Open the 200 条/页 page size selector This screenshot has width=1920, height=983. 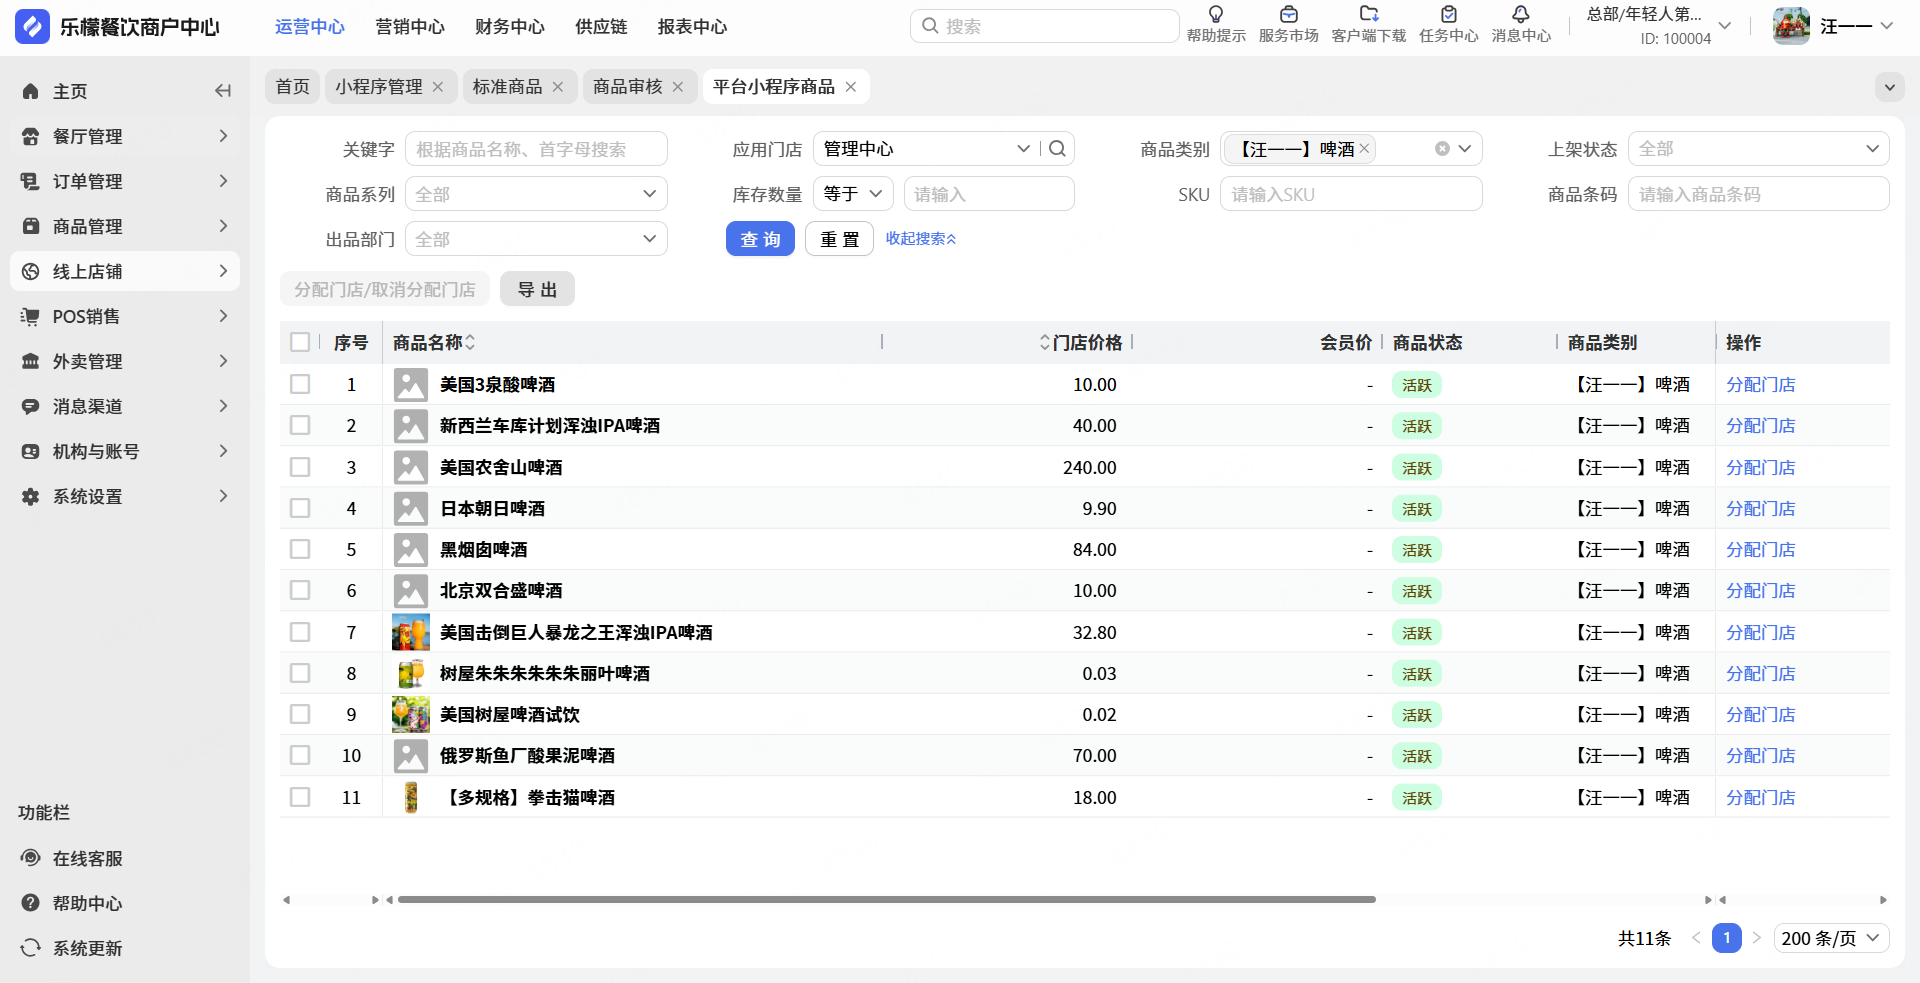[1831, 938]
